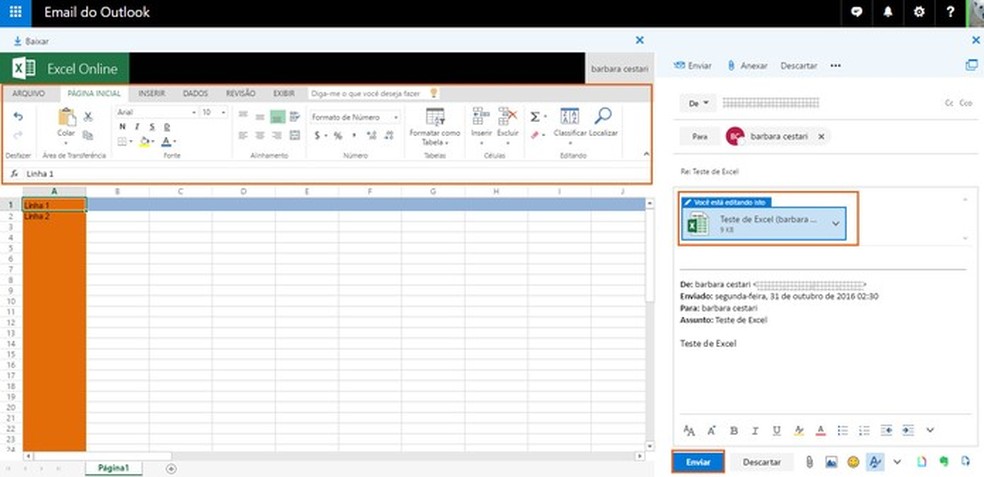This screenshot has height=477, width=984.
Task: Click the wrap text icon
Action: pos(295,117)
